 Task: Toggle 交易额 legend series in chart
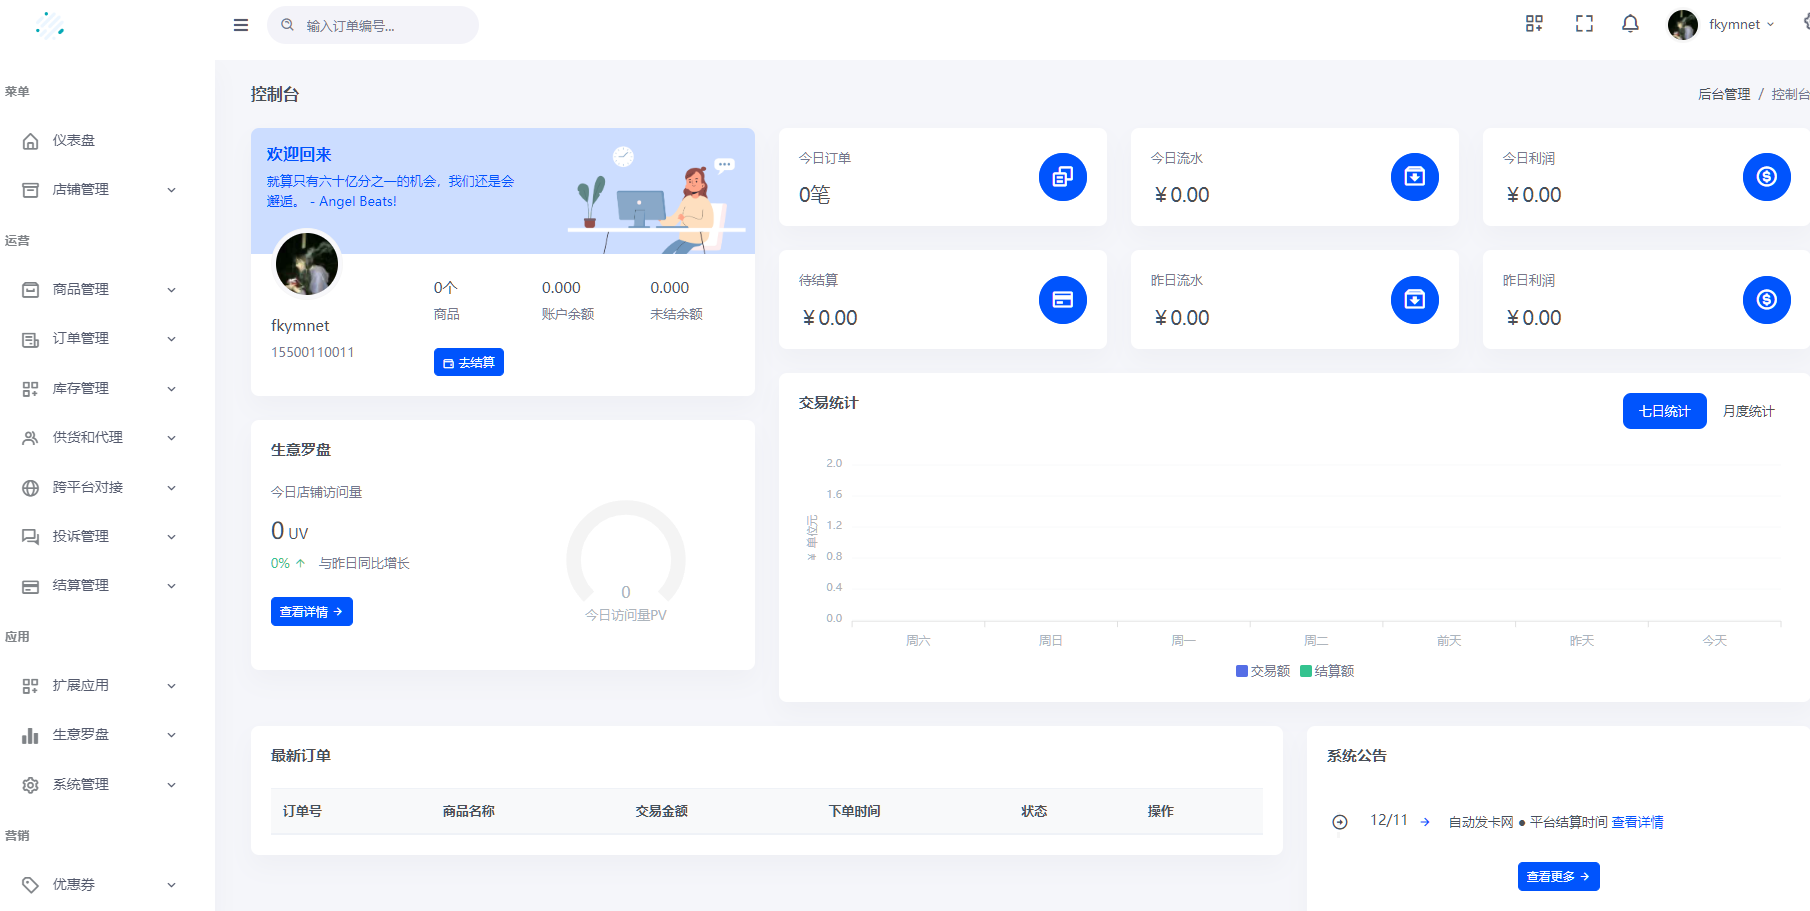point(1263,671)
